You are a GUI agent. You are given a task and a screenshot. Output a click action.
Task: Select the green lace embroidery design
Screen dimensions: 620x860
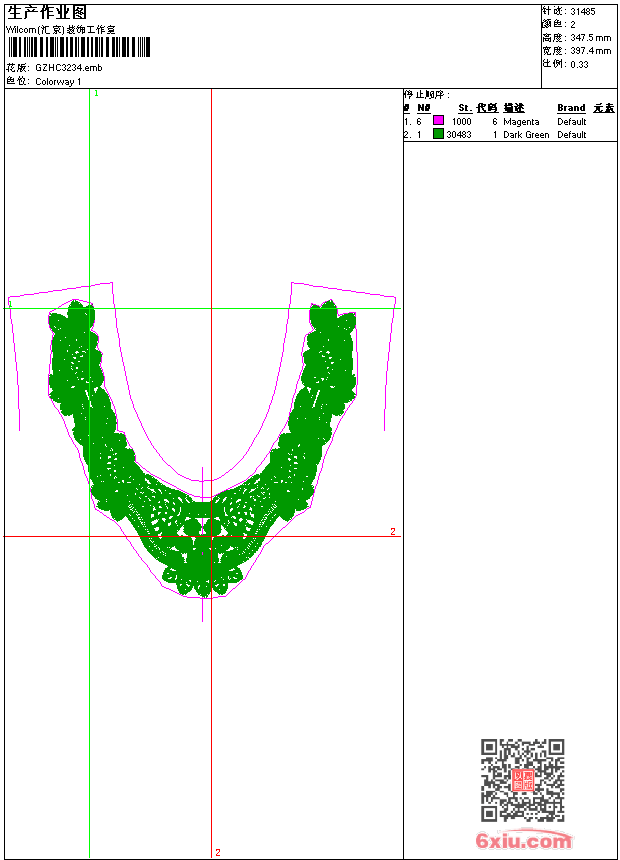point(202,470)
